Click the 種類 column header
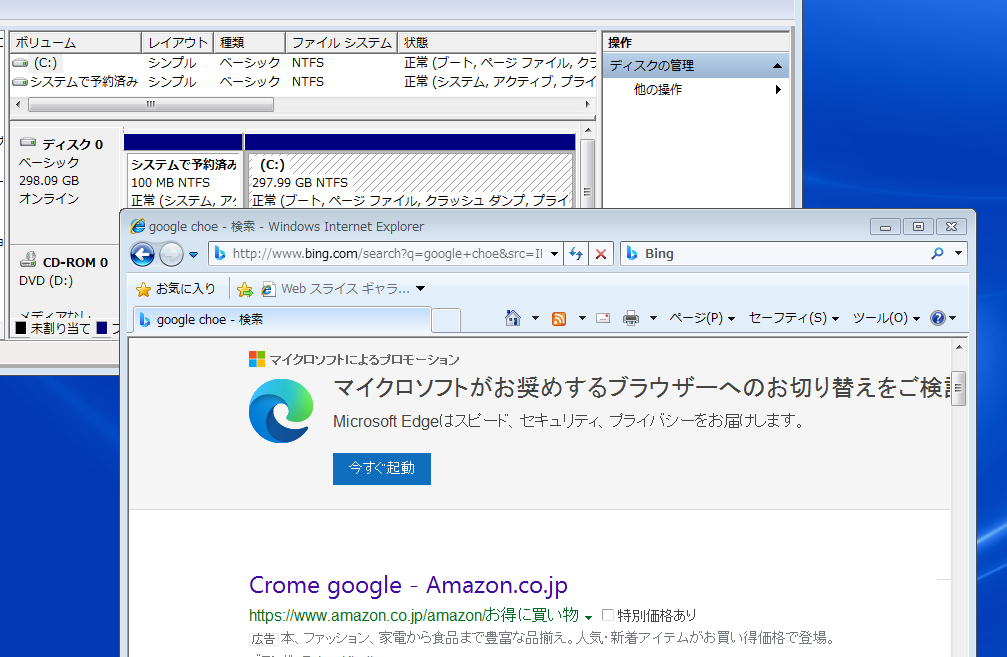The height and width of the screenshot is (657, 1007). 249,42
